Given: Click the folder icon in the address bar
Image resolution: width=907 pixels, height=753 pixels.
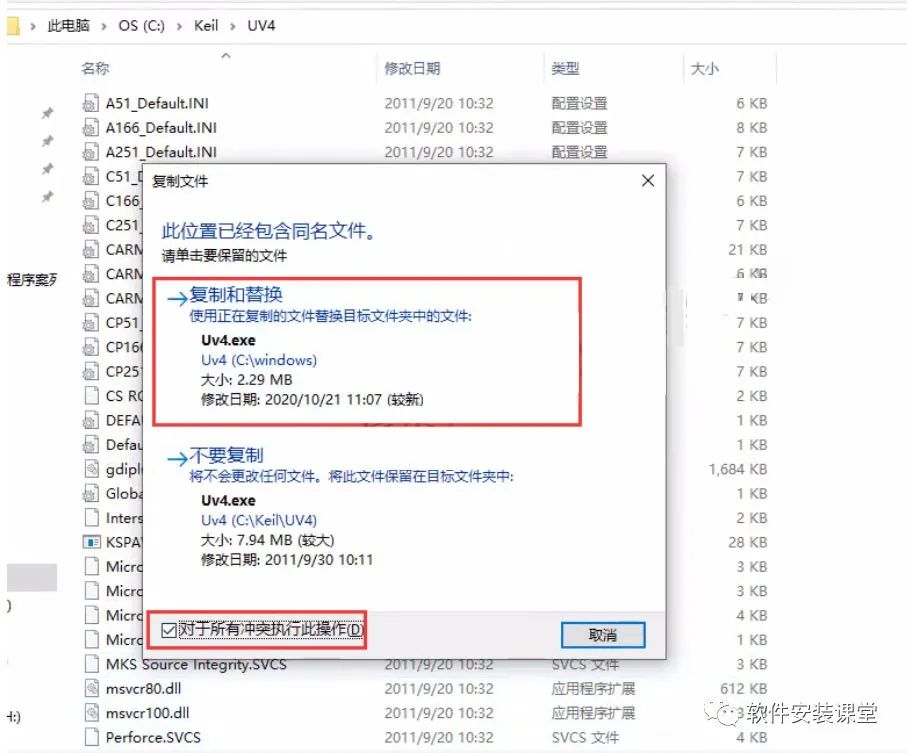Looking at the screenshot, I should tap(13, 26).
